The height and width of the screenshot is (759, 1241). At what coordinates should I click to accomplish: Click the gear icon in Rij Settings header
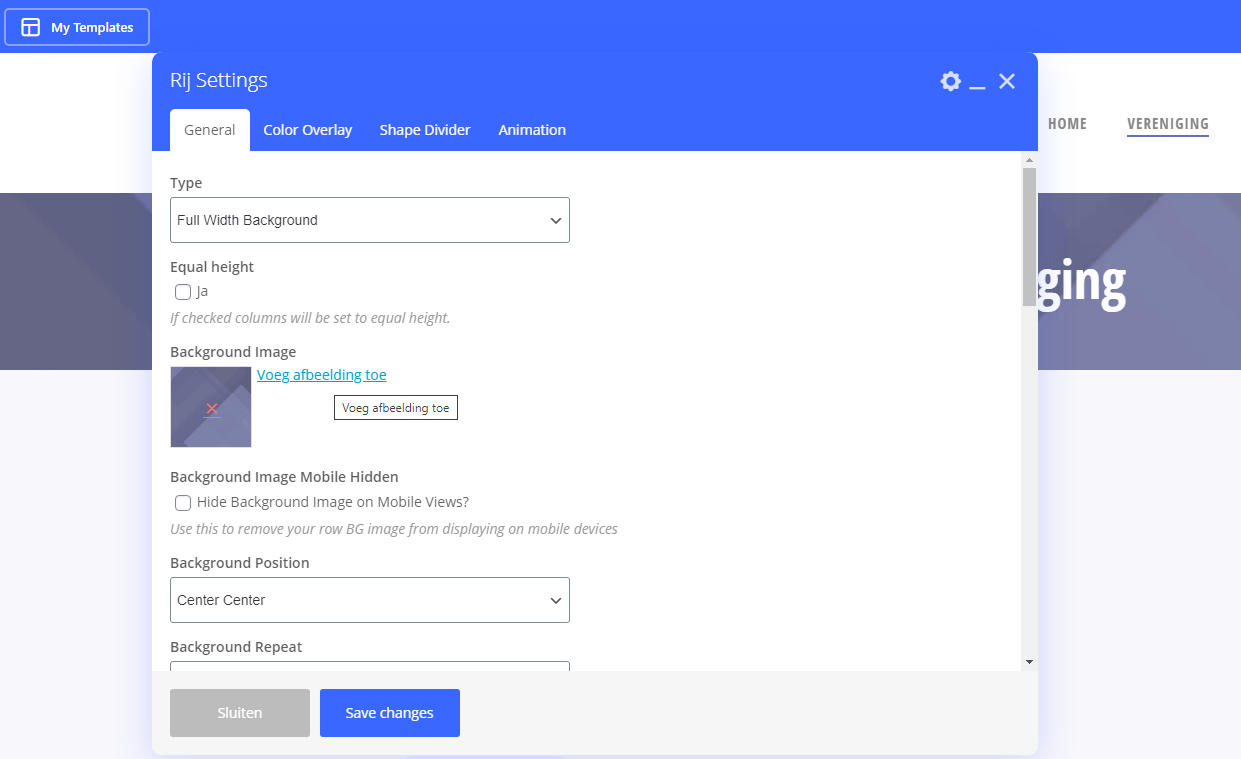click(950, 81)
